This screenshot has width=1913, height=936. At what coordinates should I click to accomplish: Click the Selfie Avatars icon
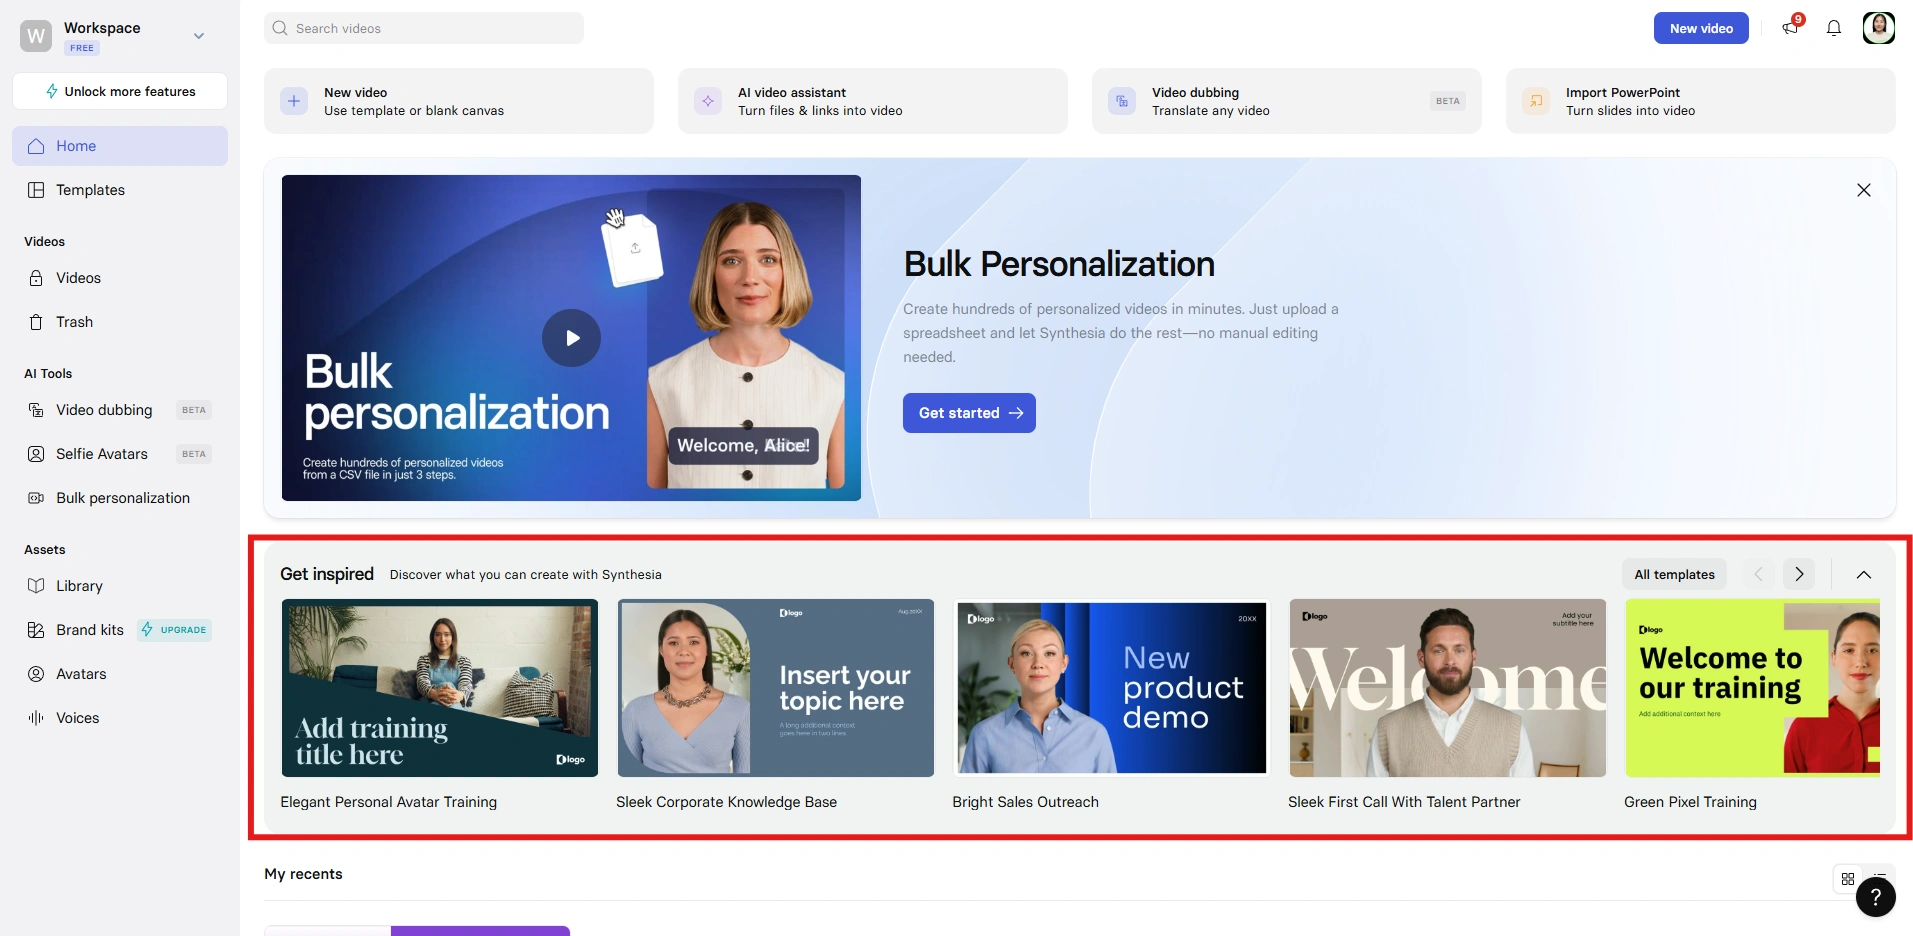click(x=36, y=454)
